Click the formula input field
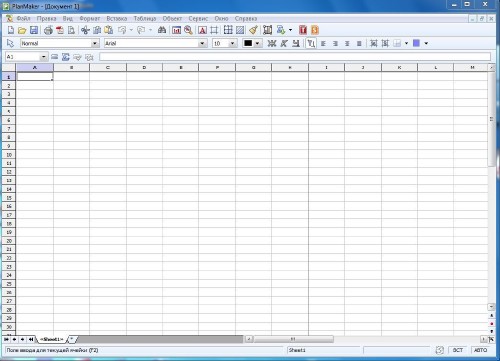The height and width of the screenshot is (361, 500). tap(295, 57)
